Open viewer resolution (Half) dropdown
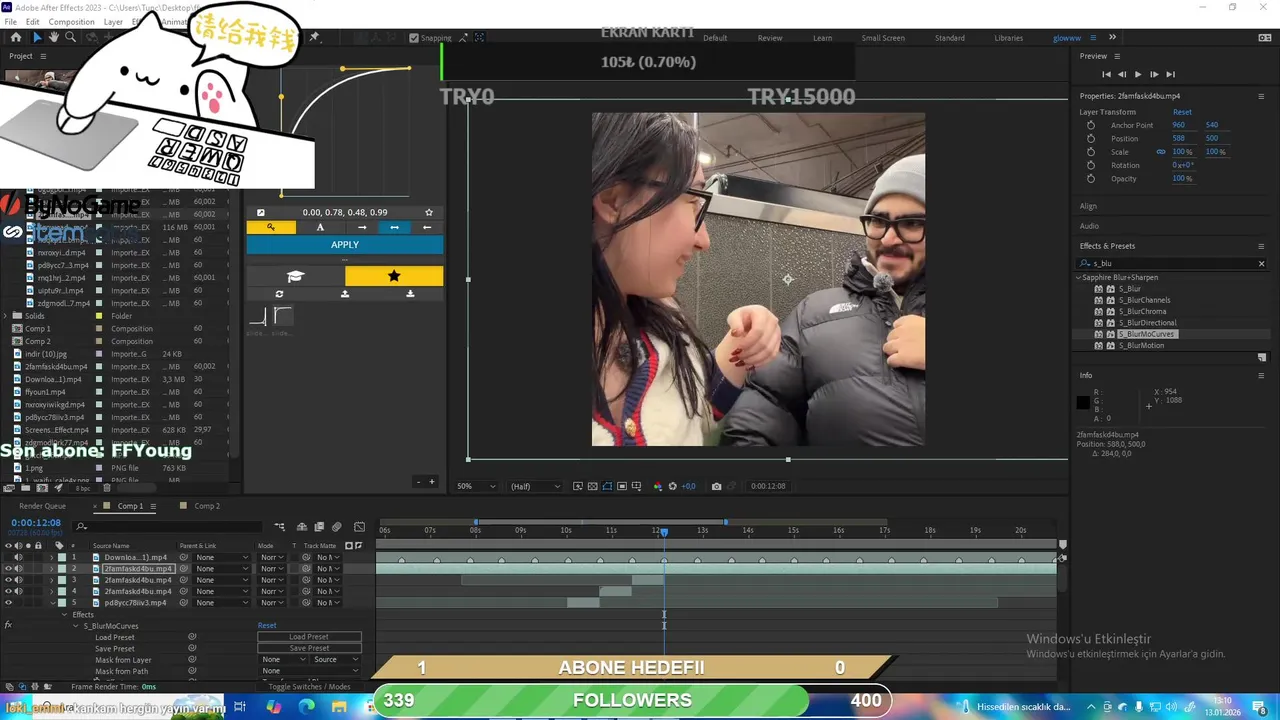 [536, 486]
